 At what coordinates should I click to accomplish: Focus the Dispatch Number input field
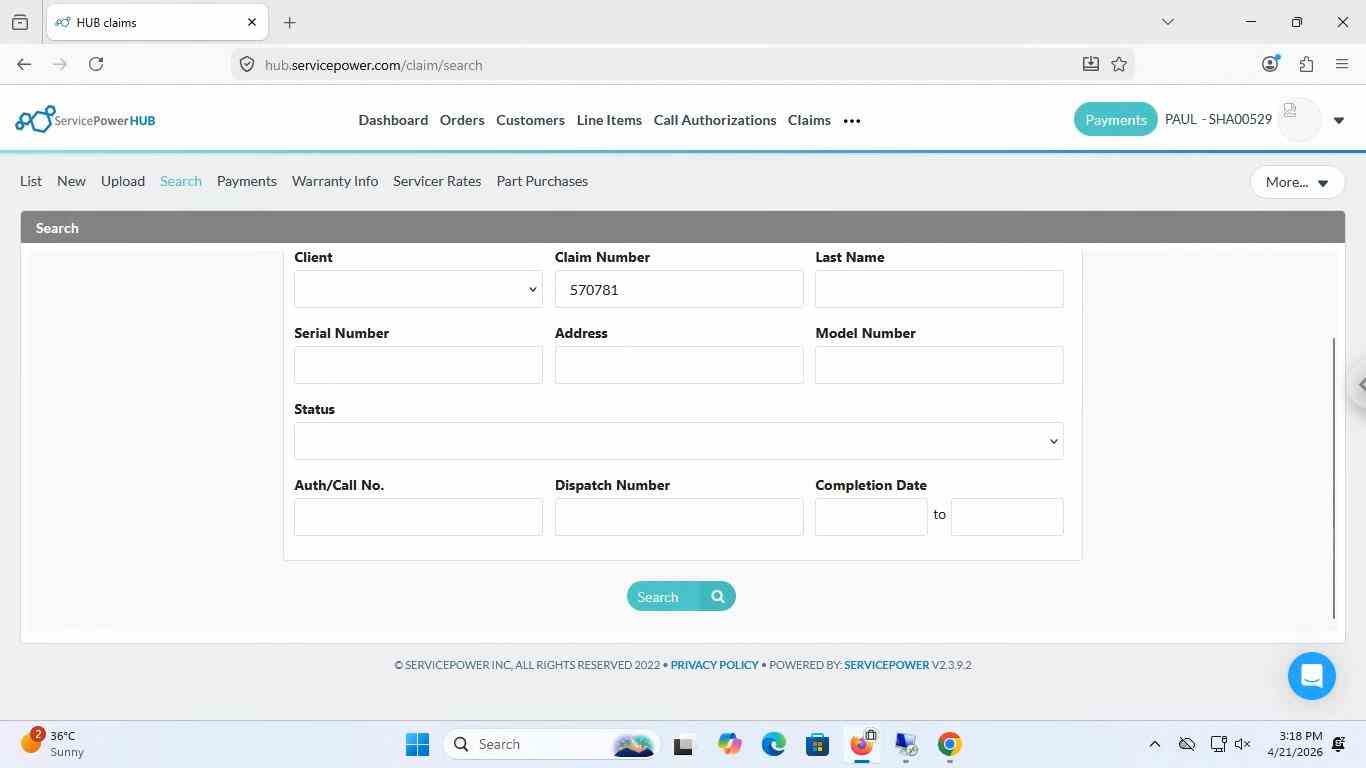pos(679,517)
